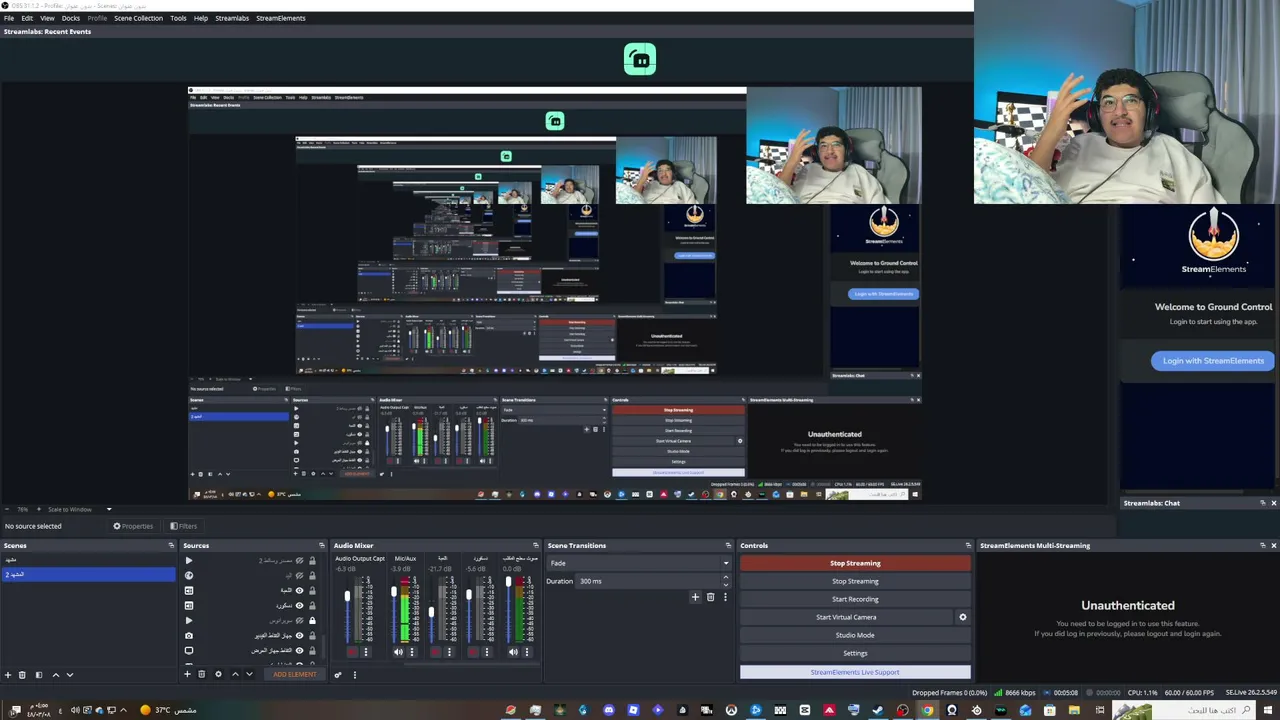
Task: Unmute the Audio Output Capt channel
Action: pos(351,652)
